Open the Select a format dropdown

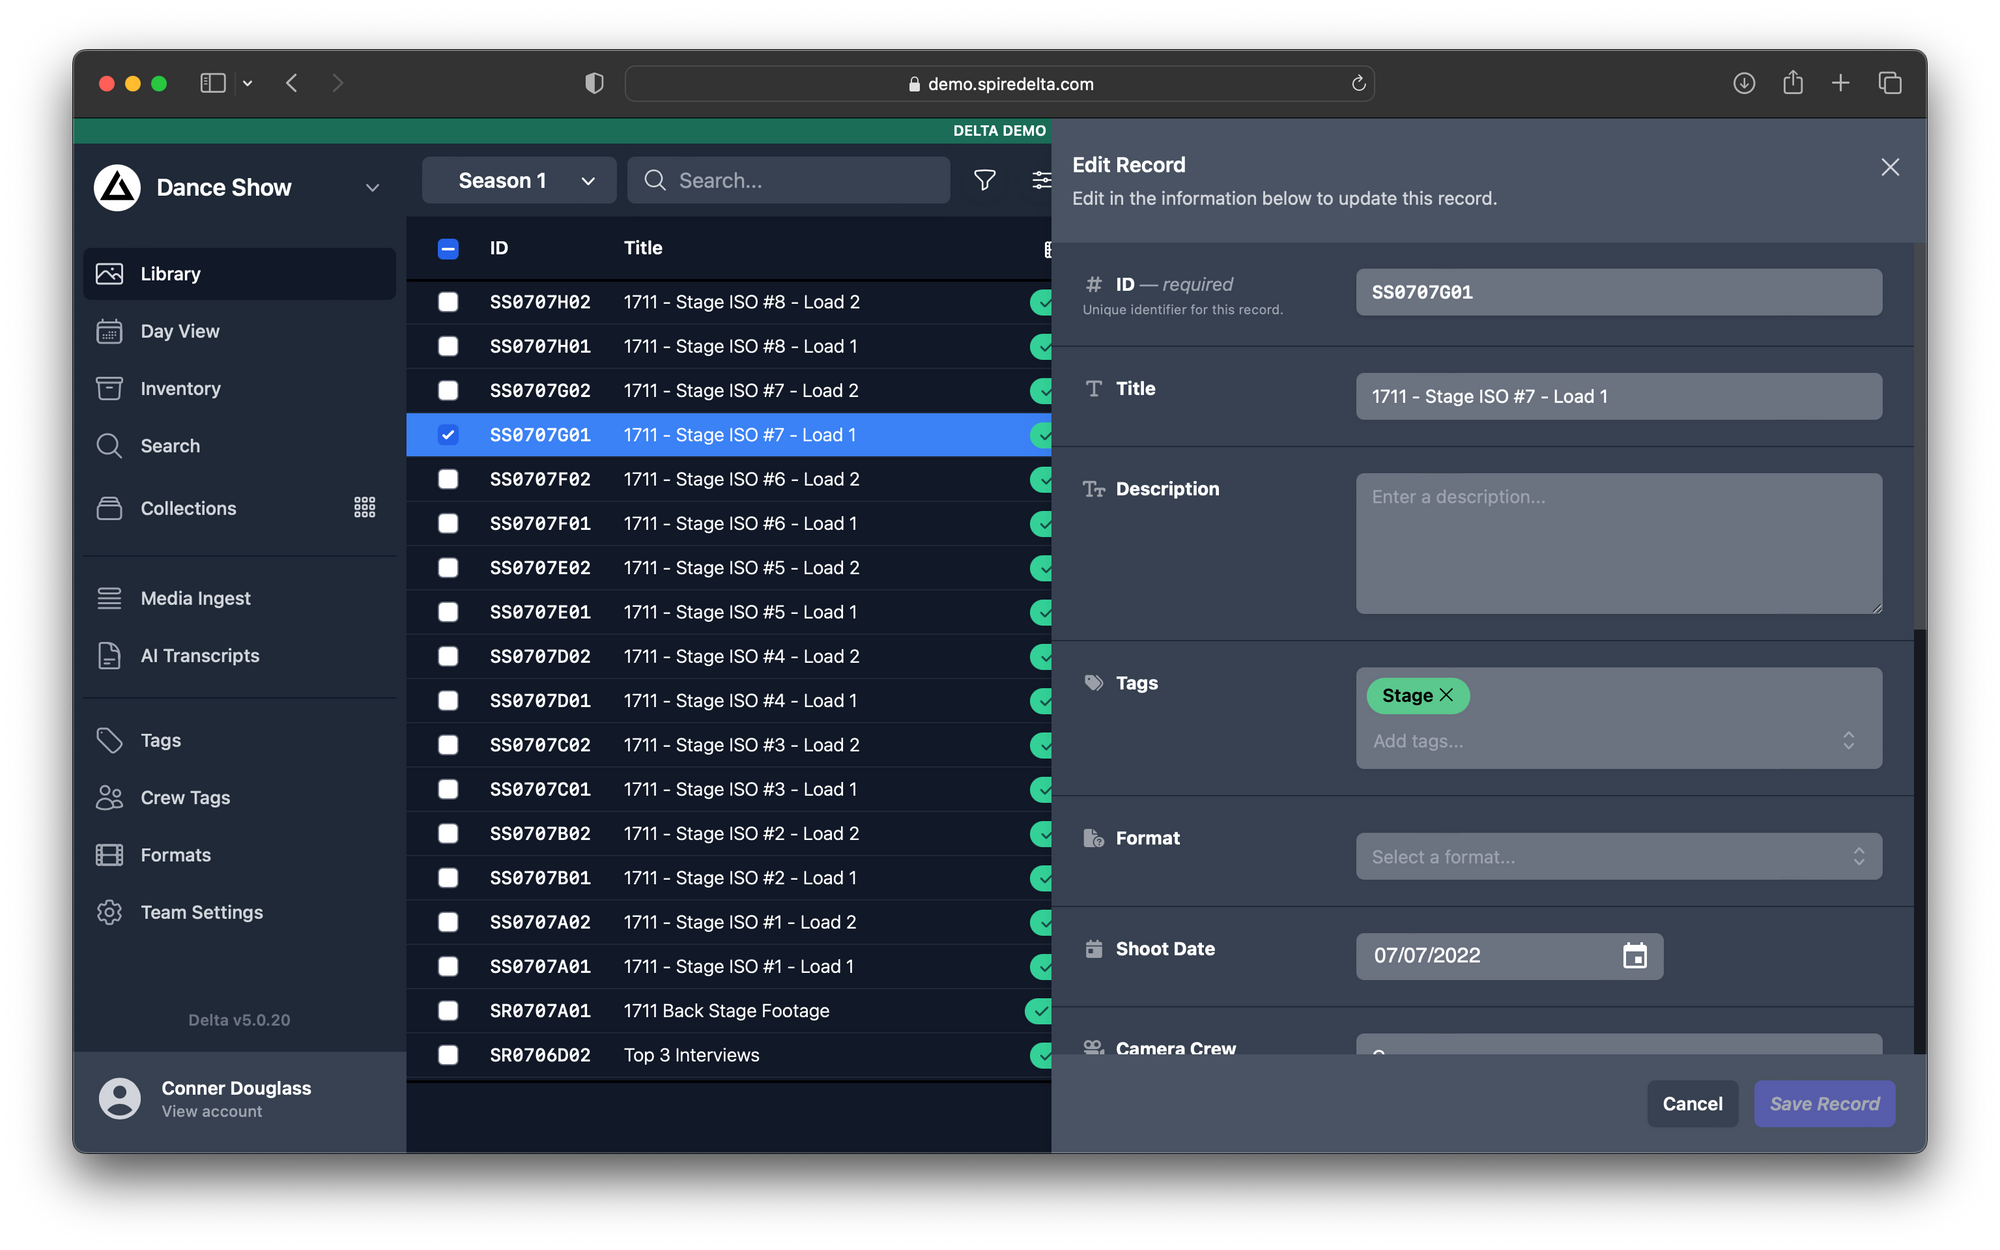1618,856
